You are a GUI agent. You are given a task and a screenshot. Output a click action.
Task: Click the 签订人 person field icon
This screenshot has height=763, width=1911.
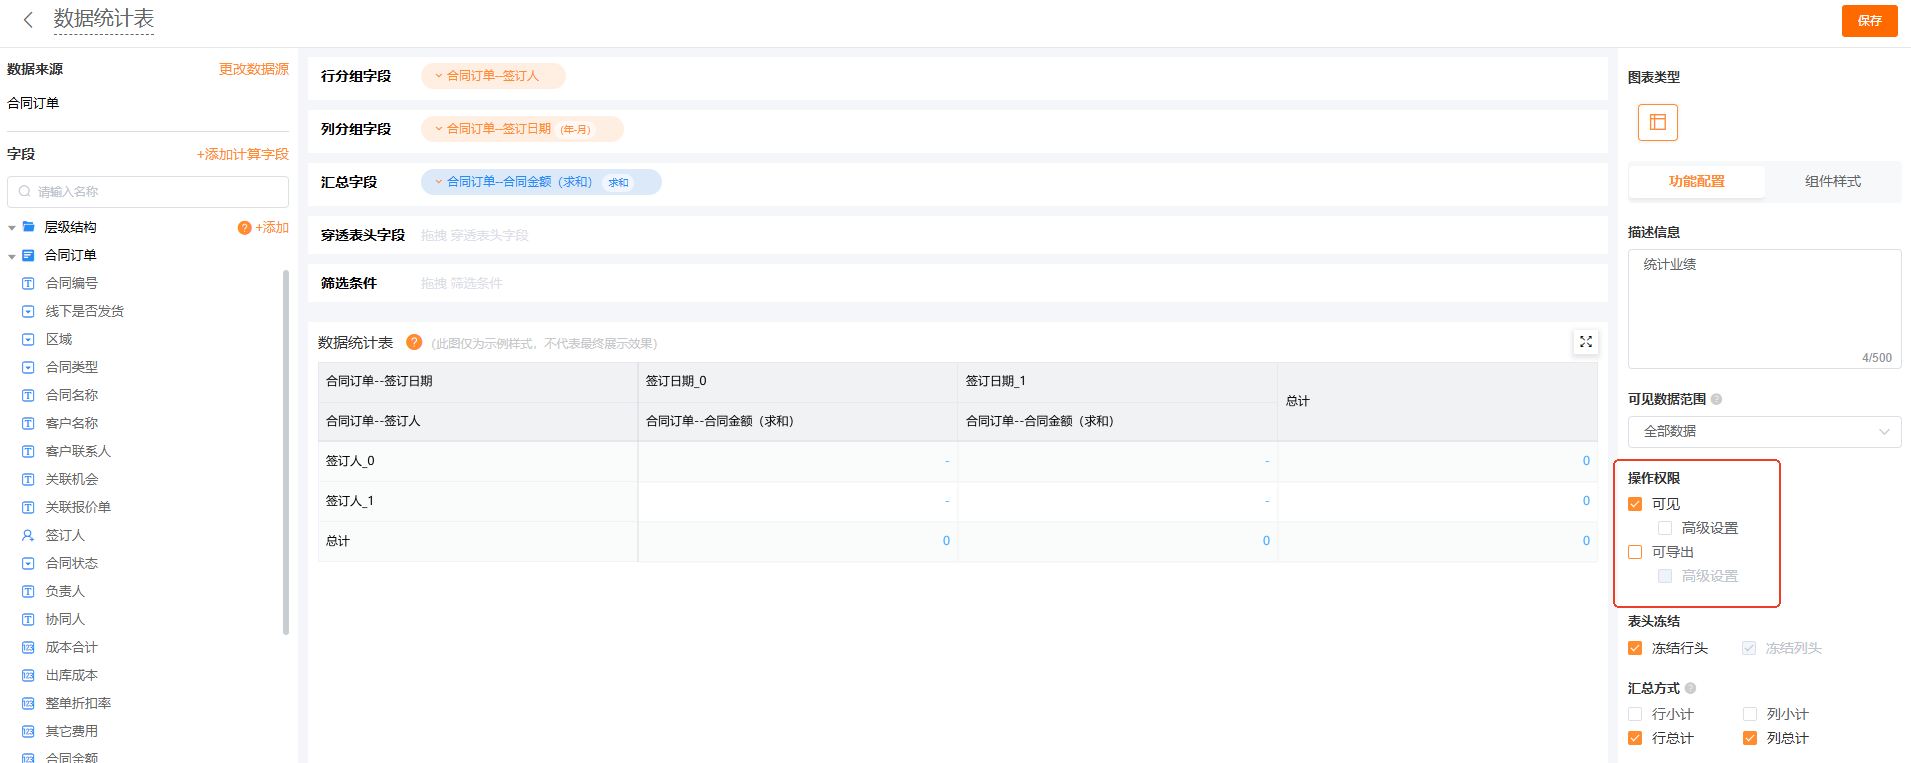[28, 536]
